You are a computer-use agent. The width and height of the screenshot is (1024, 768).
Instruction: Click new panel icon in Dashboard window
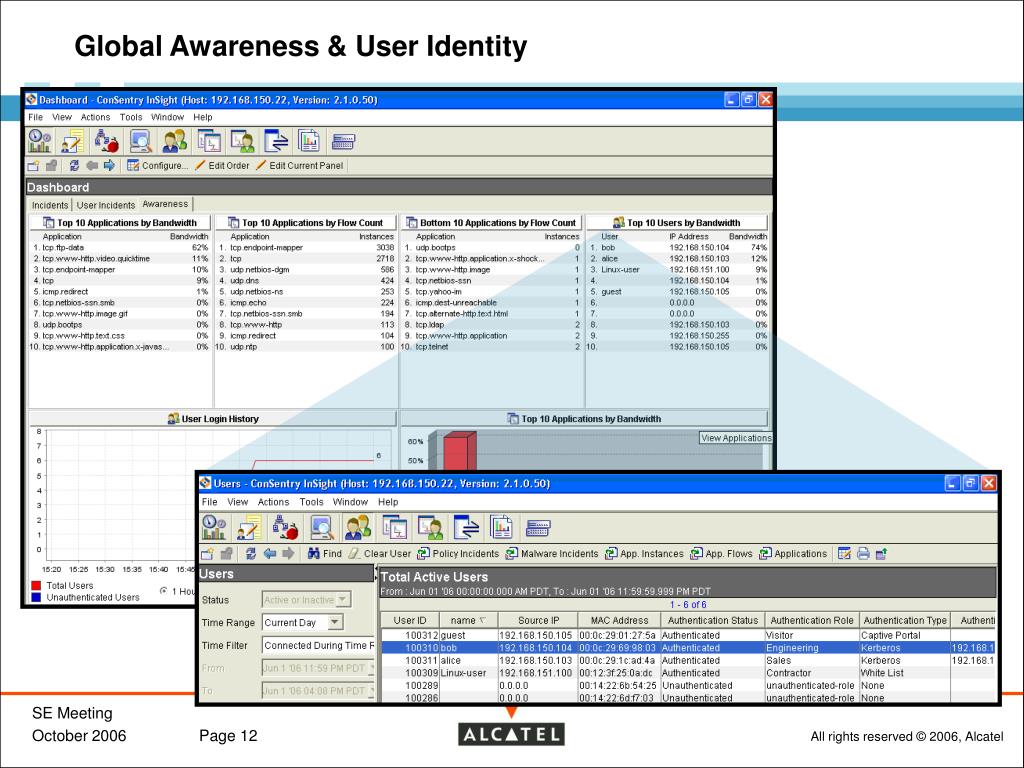point(34,166)
